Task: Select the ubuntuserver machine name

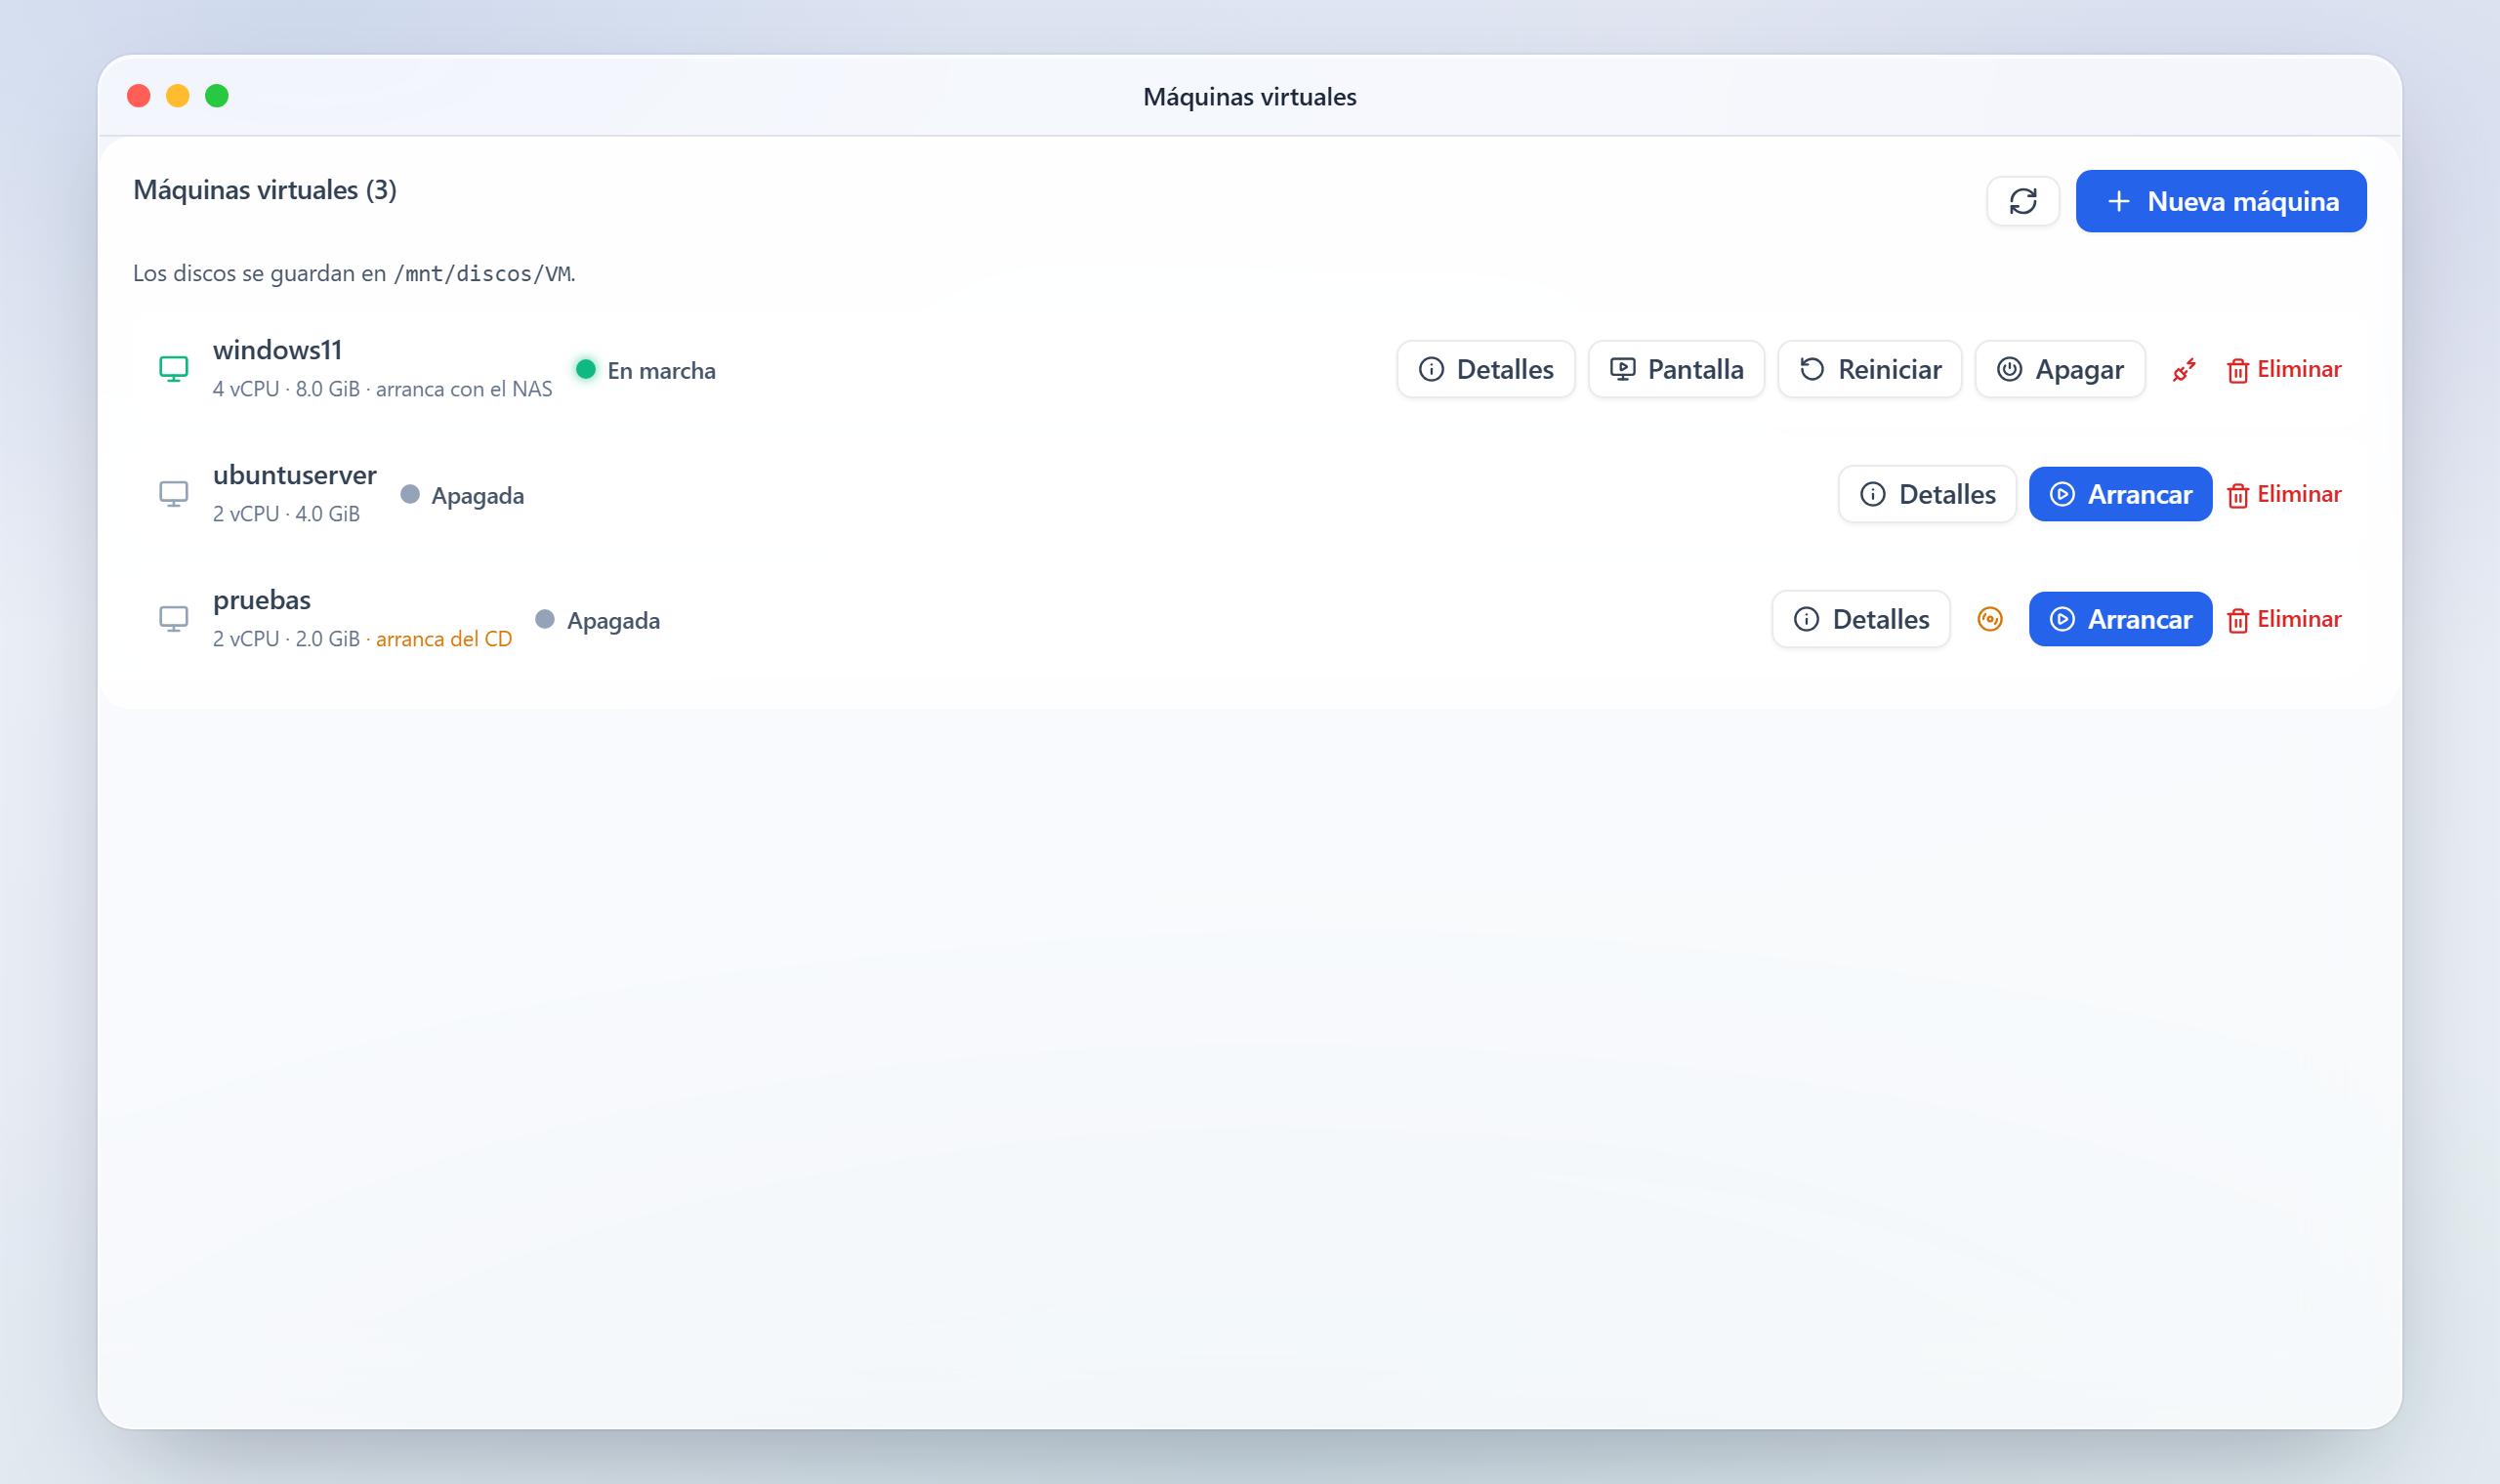Action: (x=294, y=475)
